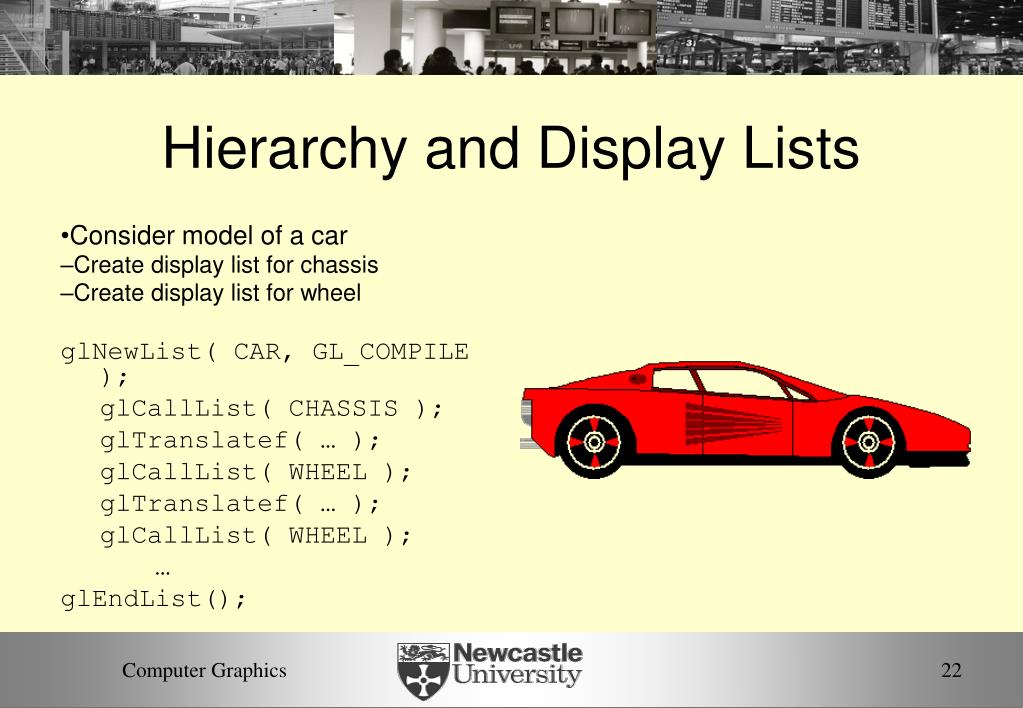
Task: Click the red car illustration
Action: point(745,420)
